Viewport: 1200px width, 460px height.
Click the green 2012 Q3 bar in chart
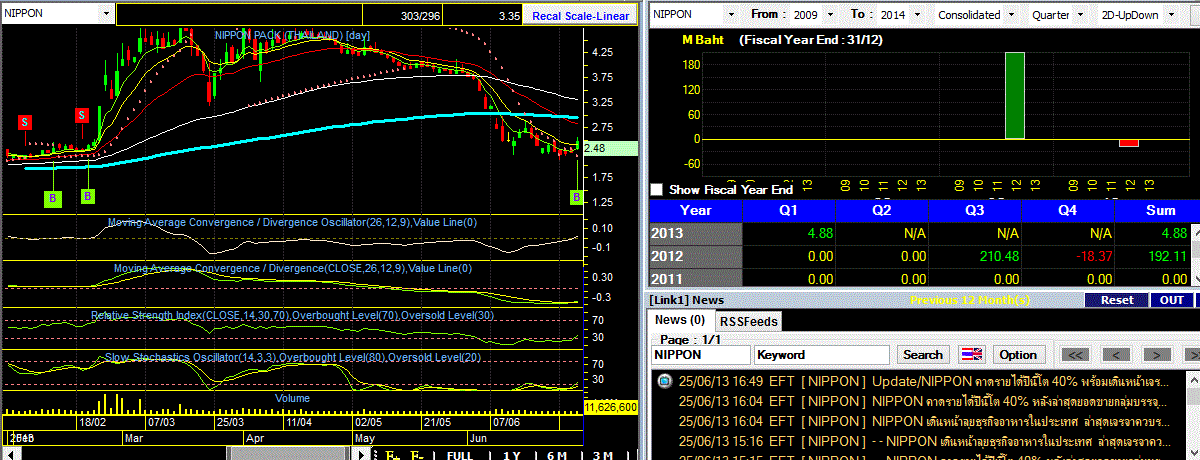point(1015,95)
